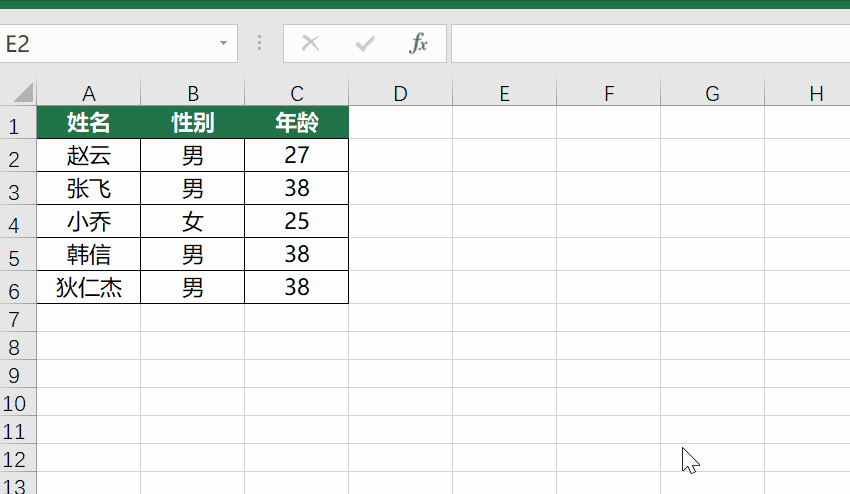Select row 6 header

[18, 288]
